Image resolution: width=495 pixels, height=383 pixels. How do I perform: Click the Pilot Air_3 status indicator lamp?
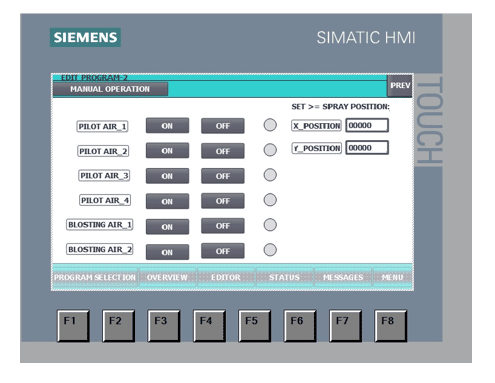click(270, 175)
